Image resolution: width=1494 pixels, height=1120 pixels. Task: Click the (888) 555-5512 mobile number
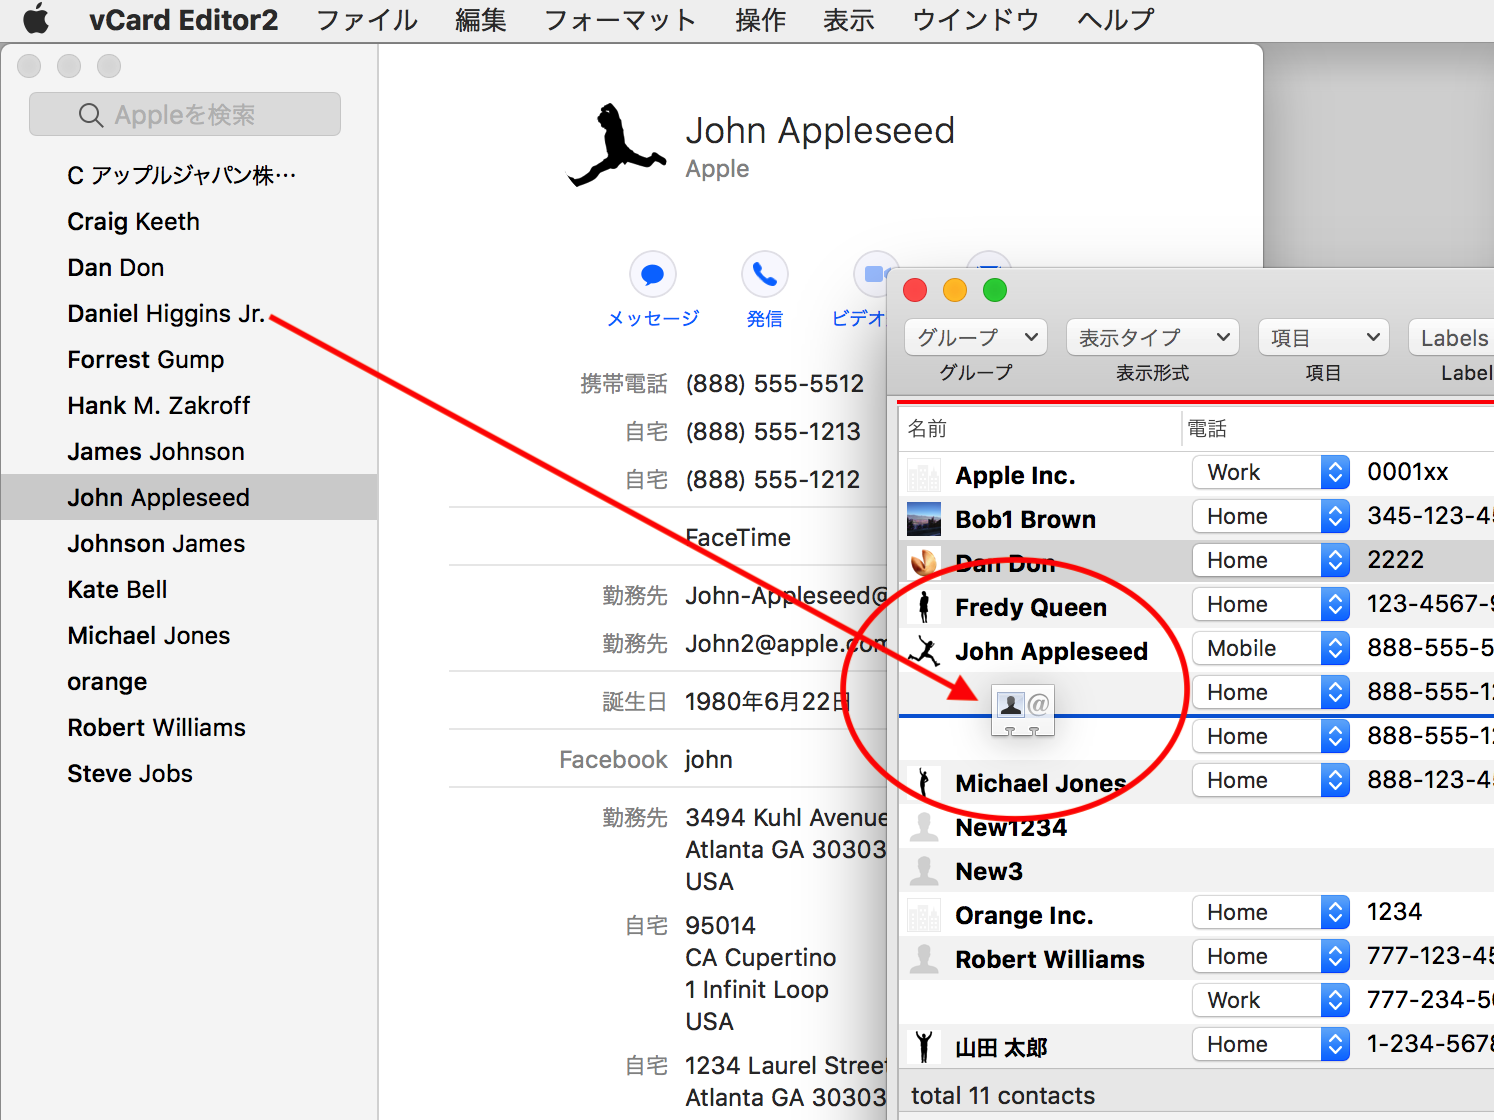[x=774, y=384]
